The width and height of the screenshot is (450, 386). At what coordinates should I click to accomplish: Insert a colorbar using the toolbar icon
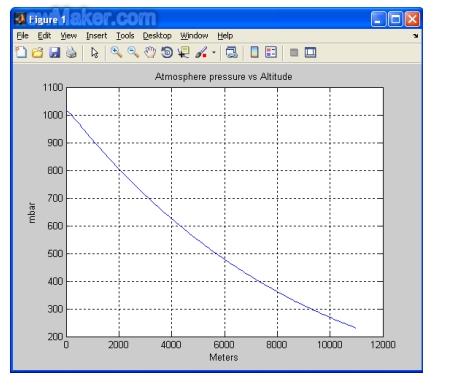pos(254,52)
